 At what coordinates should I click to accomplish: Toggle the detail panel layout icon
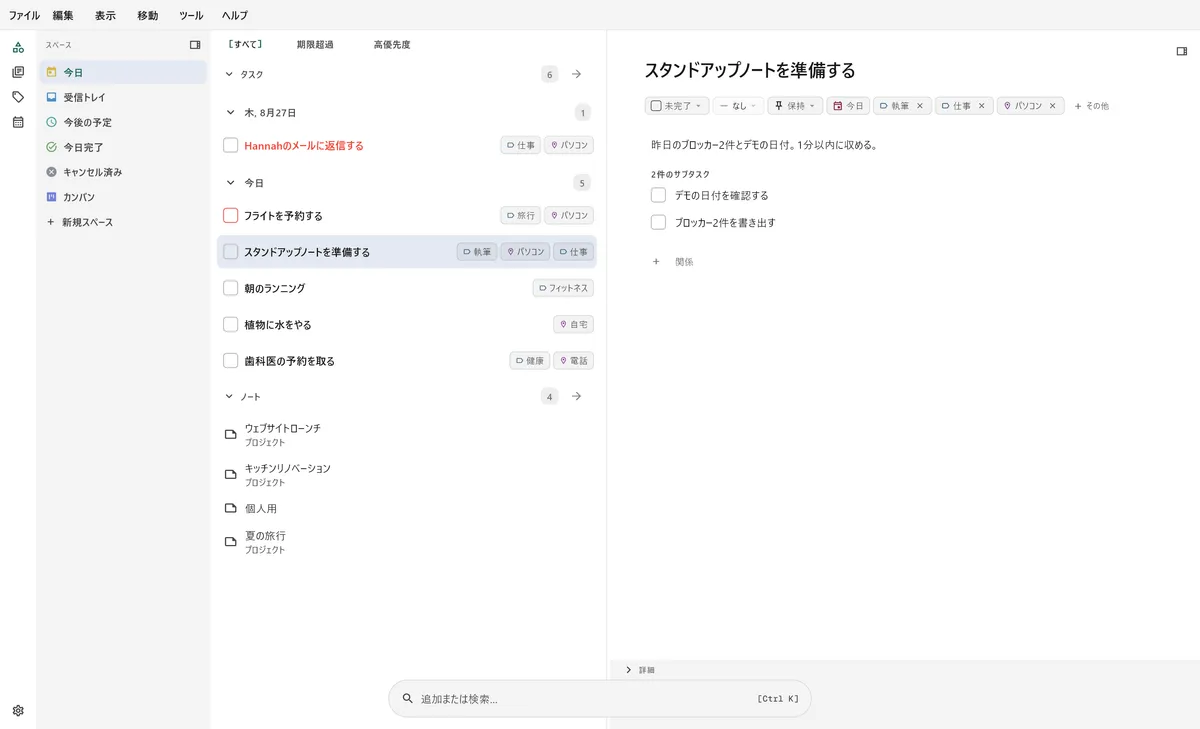click(1182, 51)
